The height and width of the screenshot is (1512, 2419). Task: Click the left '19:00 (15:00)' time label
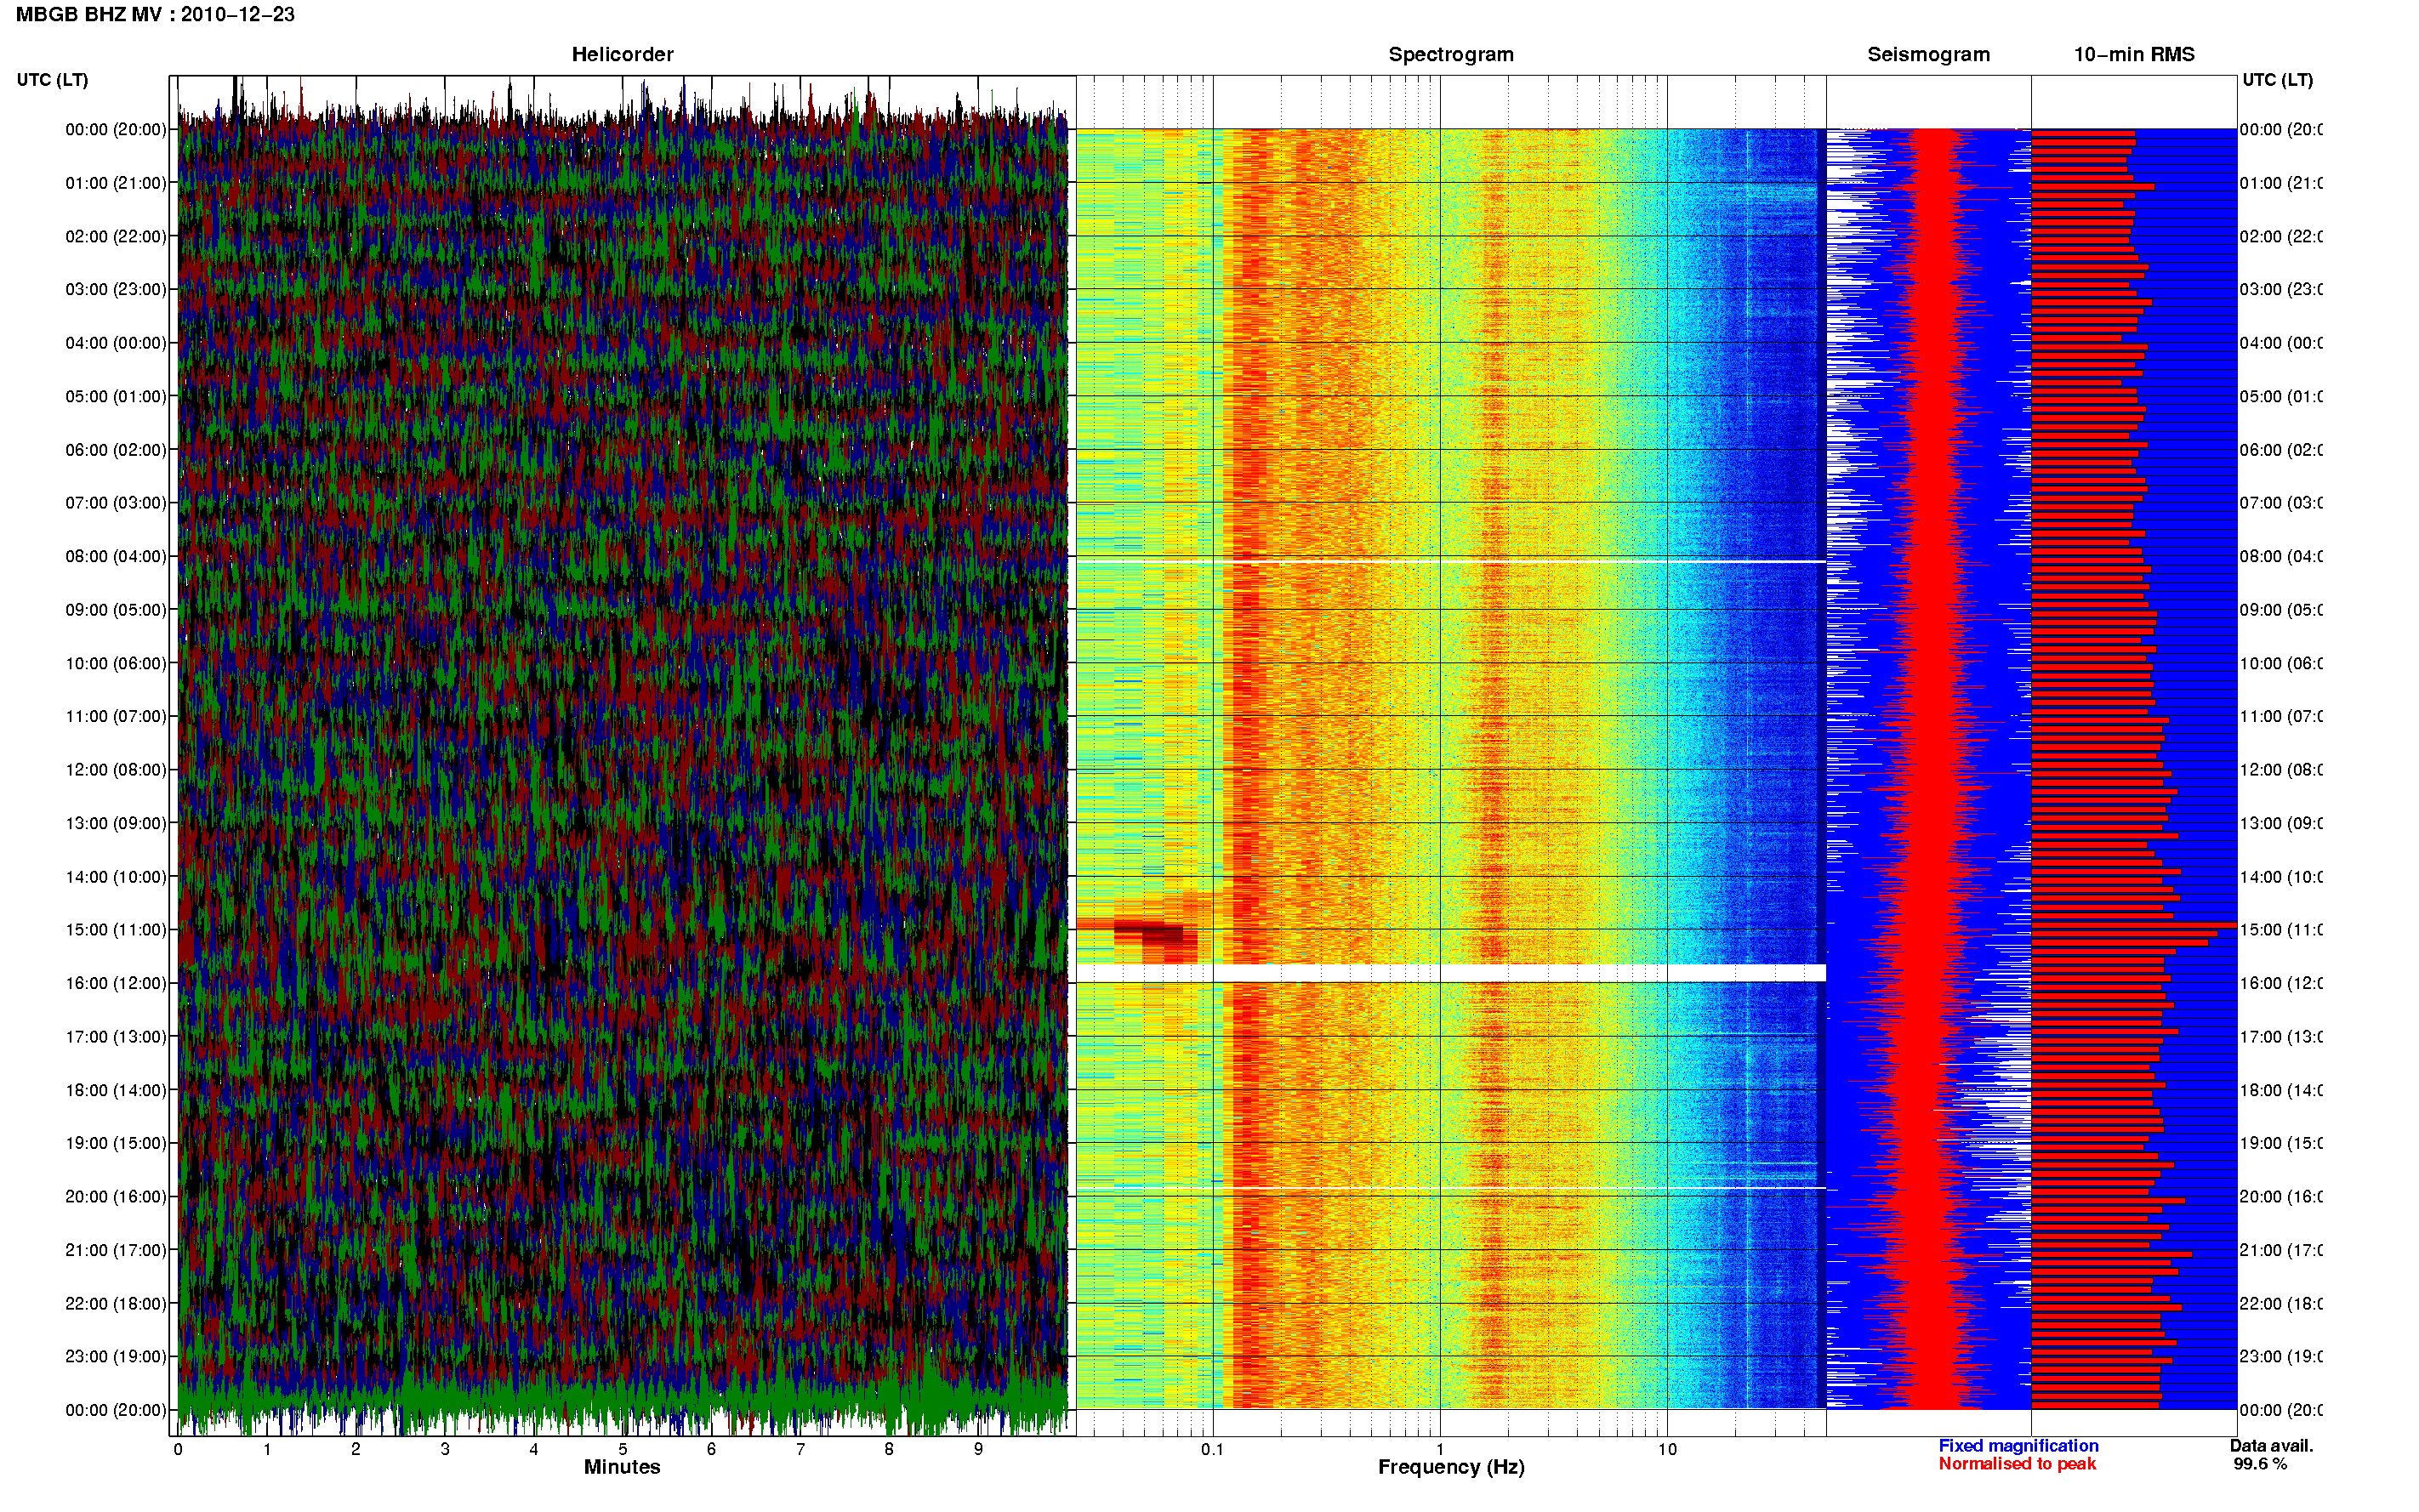[x=116, y=1143]
